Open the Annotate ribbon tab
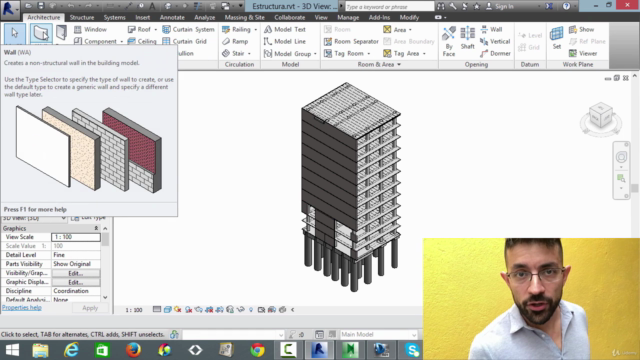Screen dimensions: 640x360 point(172,18)
